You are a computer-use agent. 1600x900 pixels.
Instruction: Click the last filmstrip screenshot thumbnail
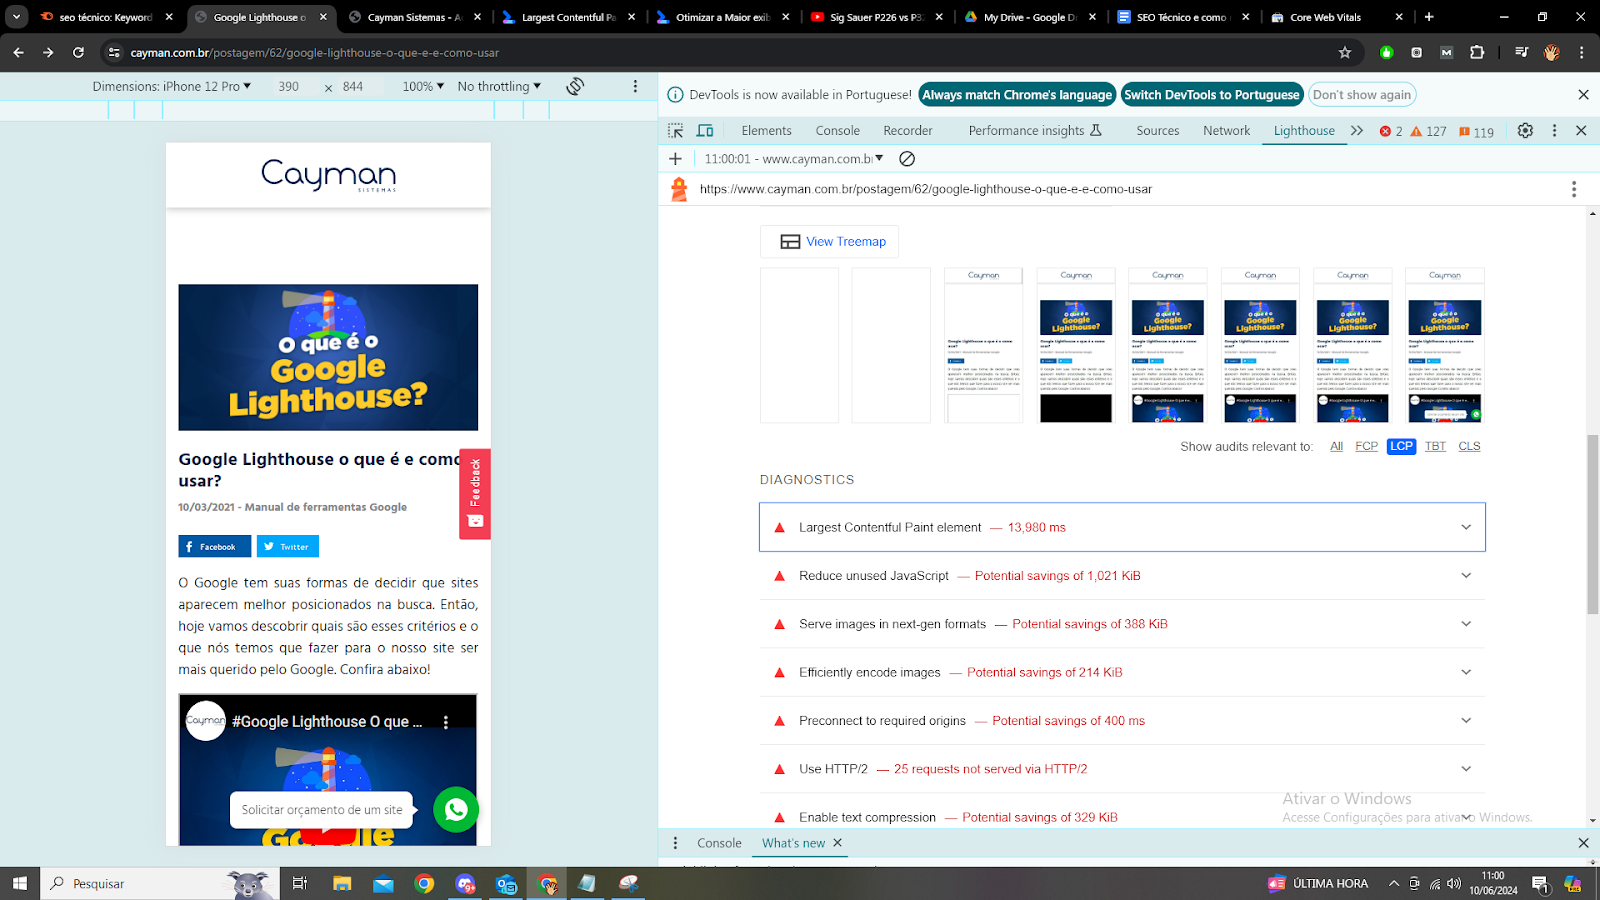coord(1445,346)
